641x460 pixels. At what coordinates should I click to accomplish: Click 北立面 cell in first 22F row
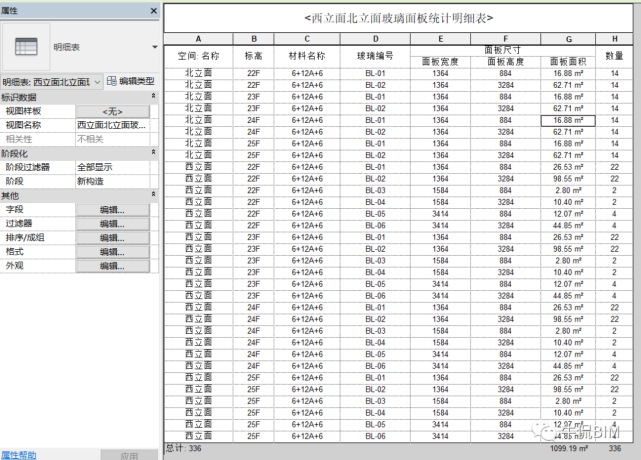pos(198,74)
